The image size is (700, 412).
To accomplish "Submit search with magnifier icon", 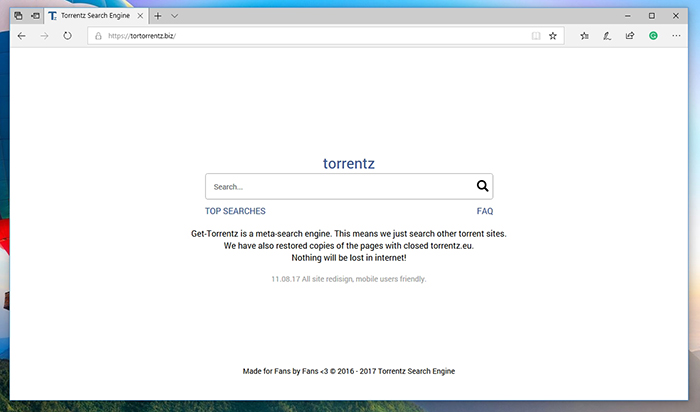I will click(x=482, y=186).
